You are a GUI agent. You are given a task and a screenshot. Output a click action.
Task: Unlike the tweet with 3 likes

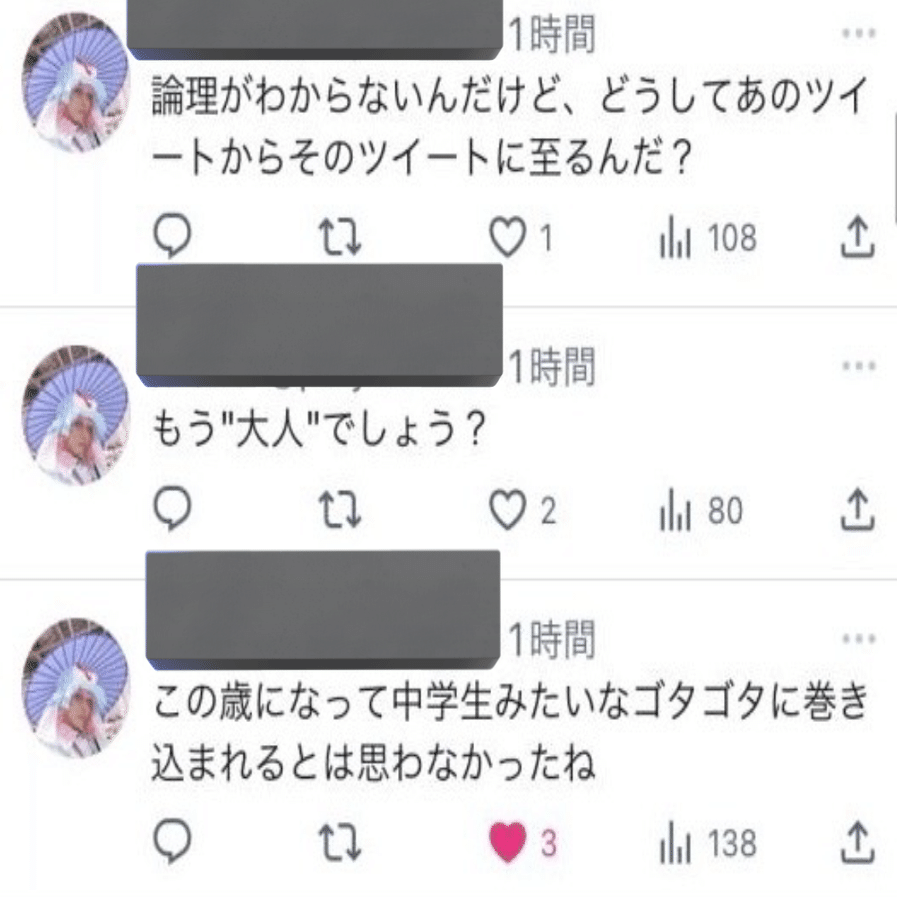point(510,843)
